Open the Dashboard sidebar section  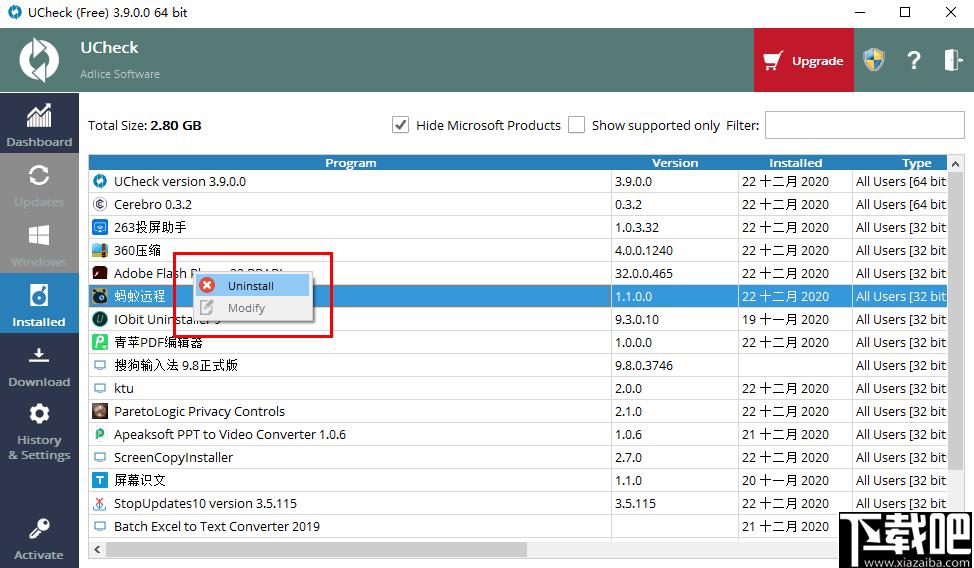click(x=39, y=124)
